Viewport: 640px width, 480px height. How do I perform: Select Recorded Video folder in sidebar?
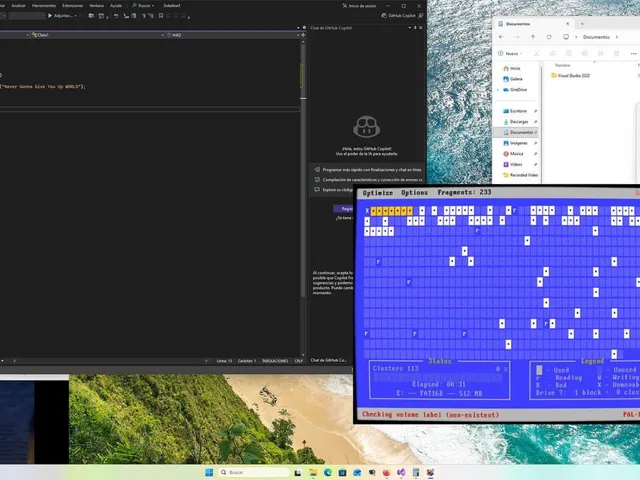(518, 175)
